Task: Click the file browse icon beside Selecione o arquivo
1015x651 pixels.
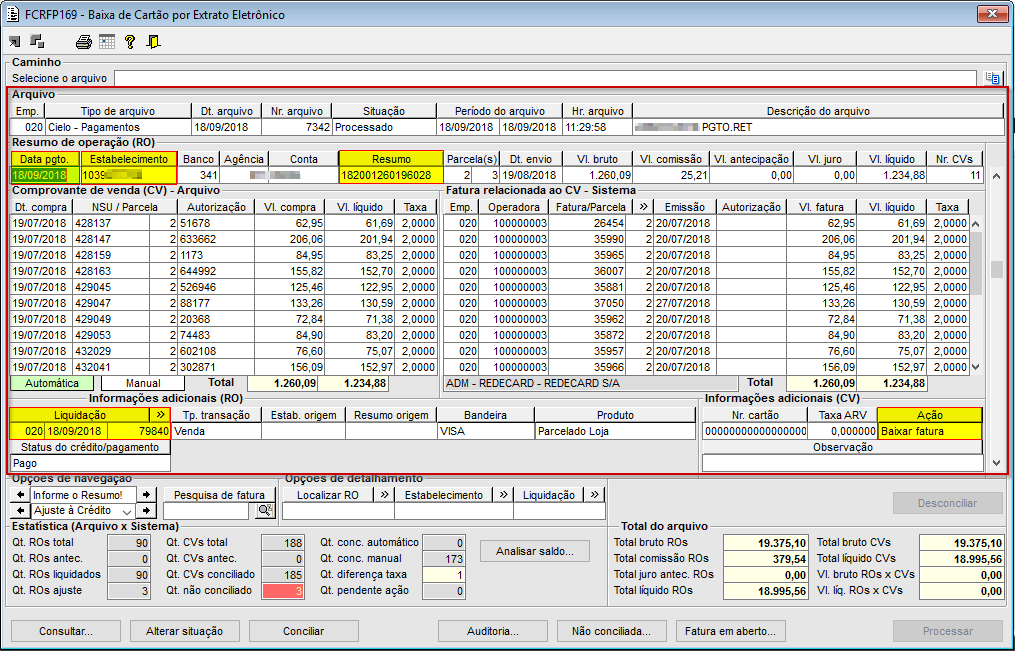Action: click(993, 78)
